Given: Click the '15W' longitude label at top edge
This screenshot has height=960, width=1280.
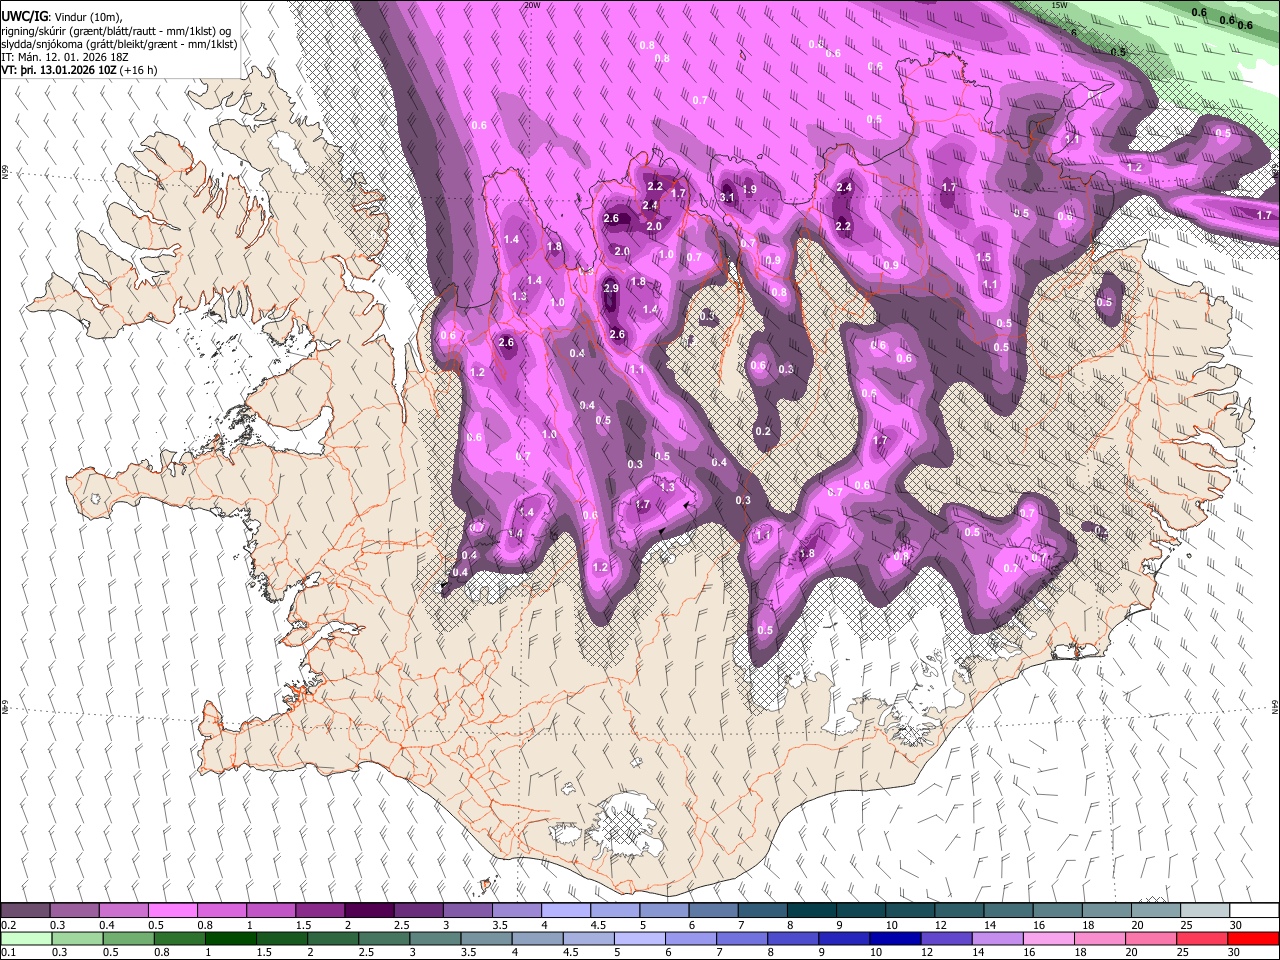Looking at the screenshot, I should point(1060,5).
